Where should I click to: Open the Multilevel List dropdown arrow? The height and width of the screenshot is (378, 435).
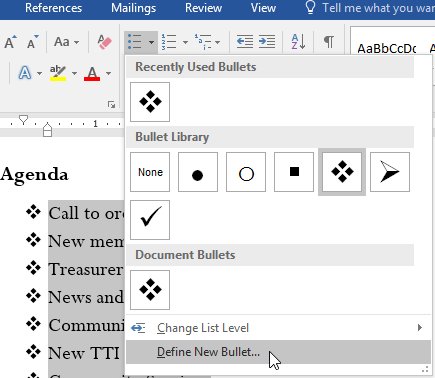pos(217,42)
